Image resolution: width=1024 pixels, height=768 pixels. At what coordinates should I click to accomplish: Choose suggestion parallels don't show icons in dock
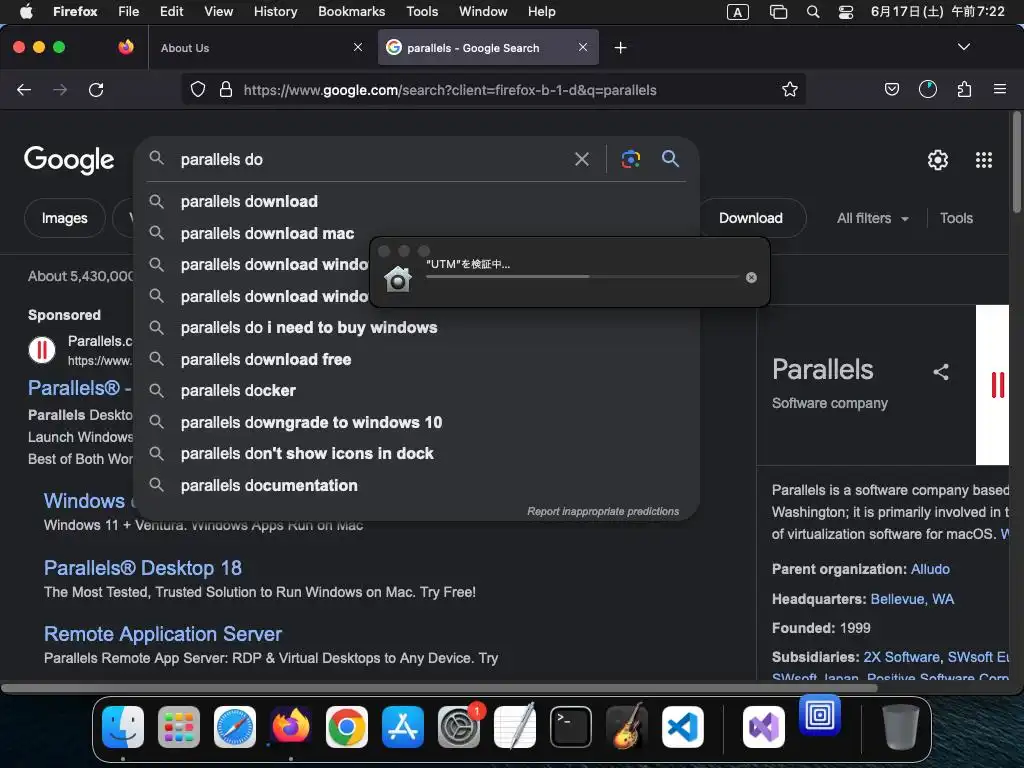416,454
